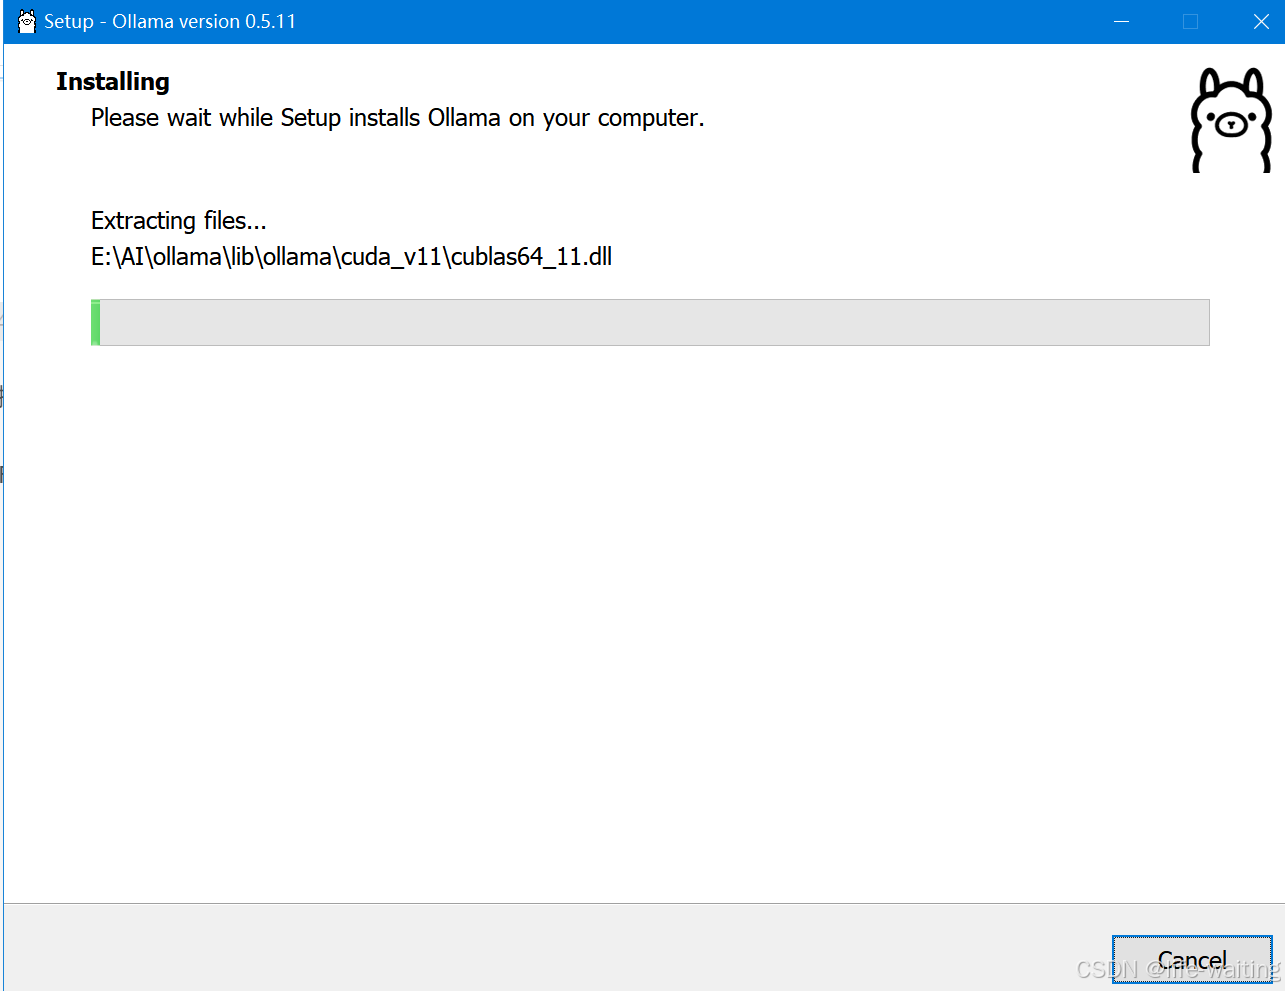Image resolution: width=1285 pixels, height=991 pixels.
Task: Click "Please wait while Setup installs Ollama" text
Action: point(398,118)
